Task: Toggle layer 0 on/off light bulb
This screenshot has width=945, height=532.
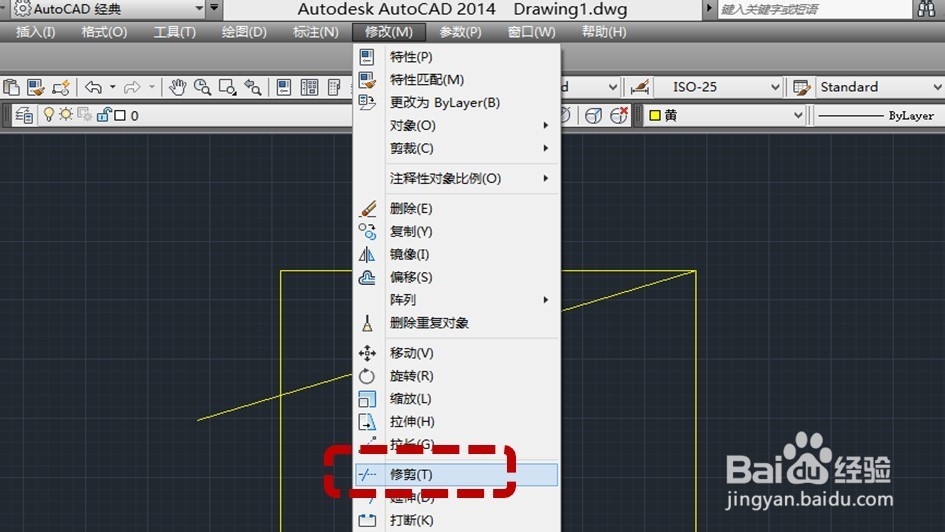Action: coord(49,114)
